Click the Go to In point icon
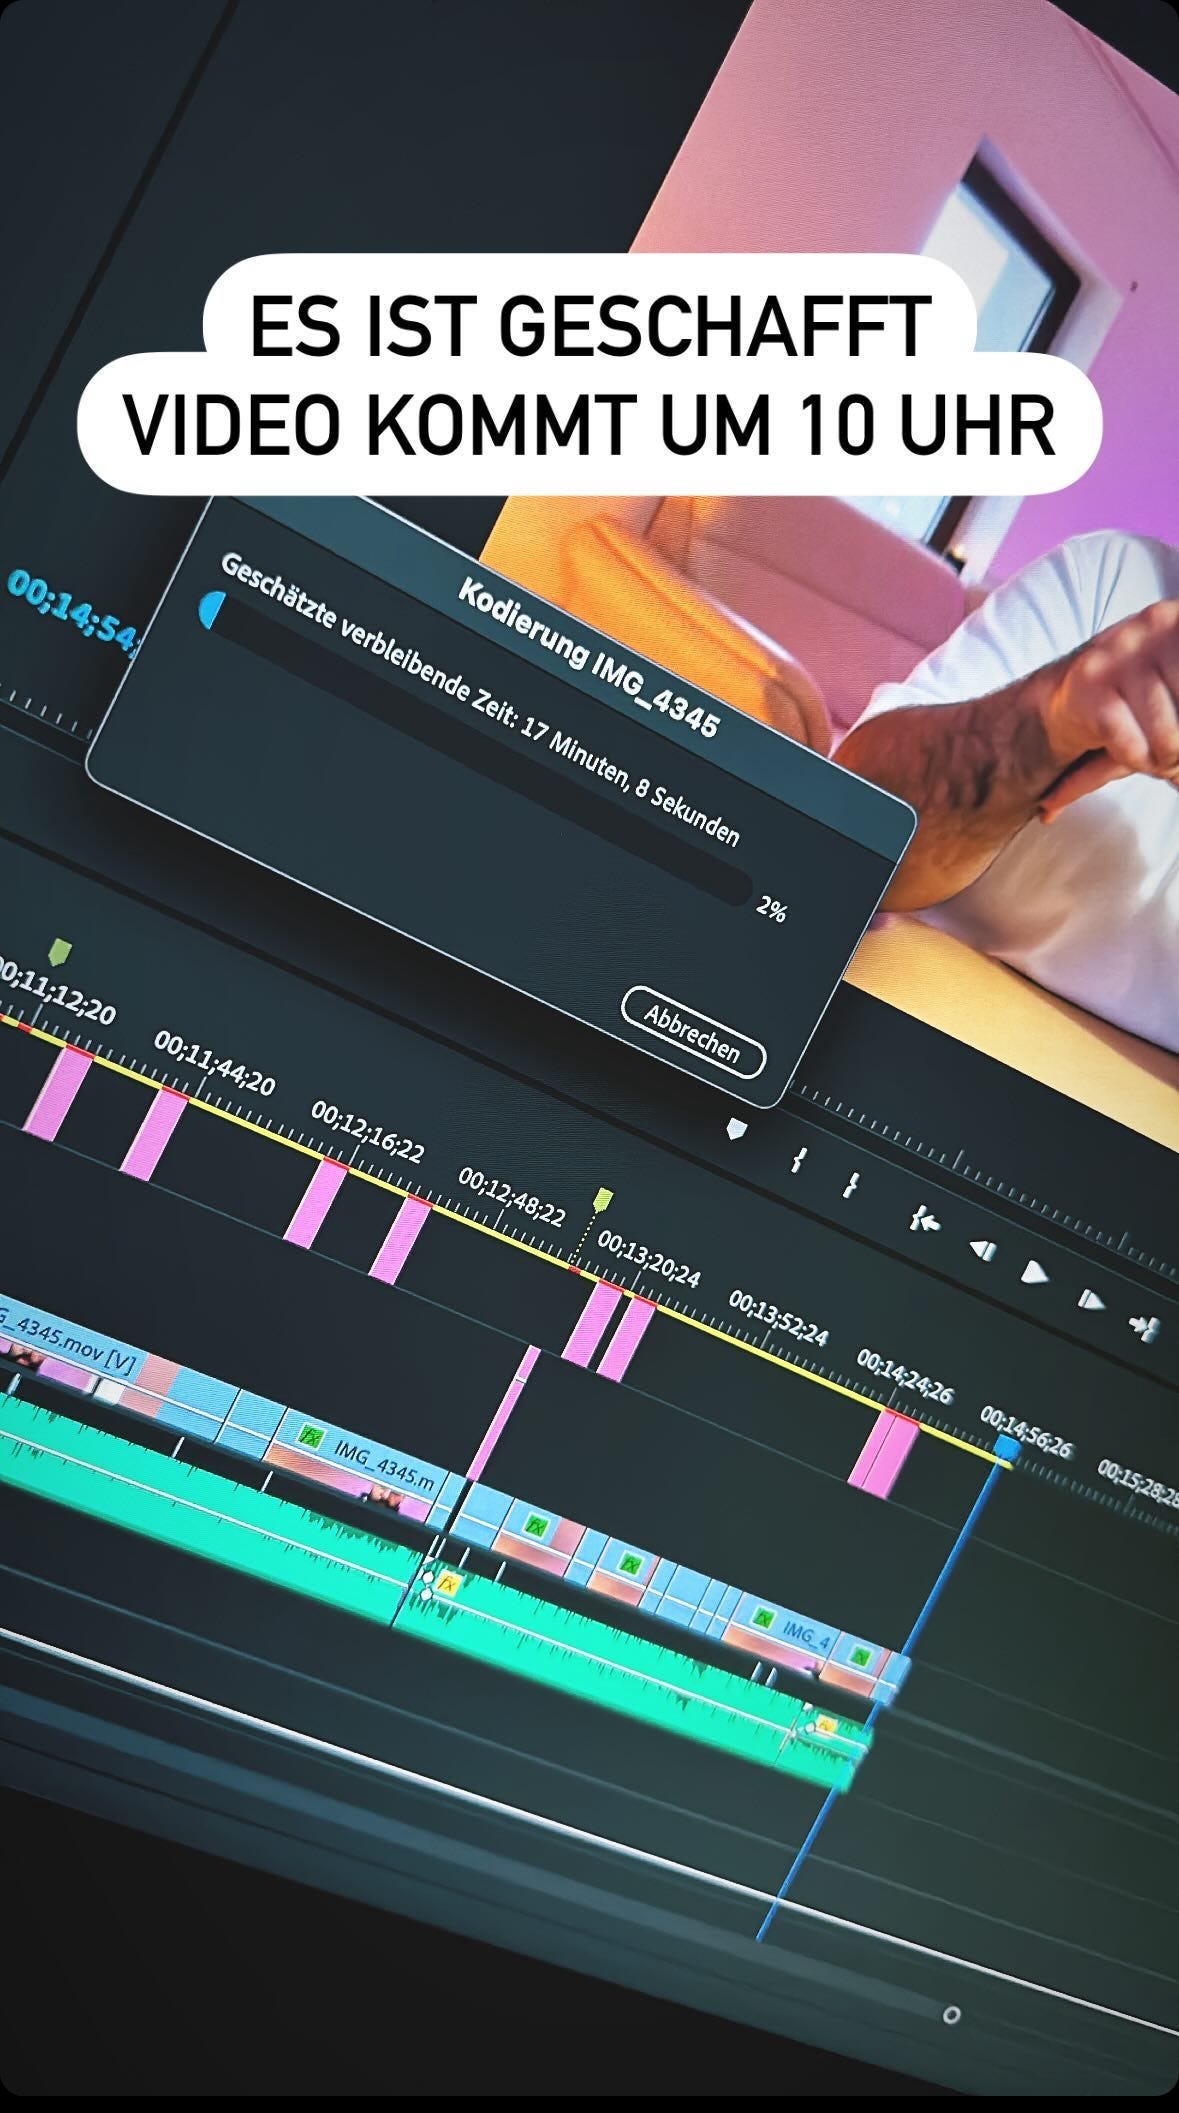Image resolution: width=1179 pixels, height=2113 pixels. pyautogui.click(x=925, y=1219)
